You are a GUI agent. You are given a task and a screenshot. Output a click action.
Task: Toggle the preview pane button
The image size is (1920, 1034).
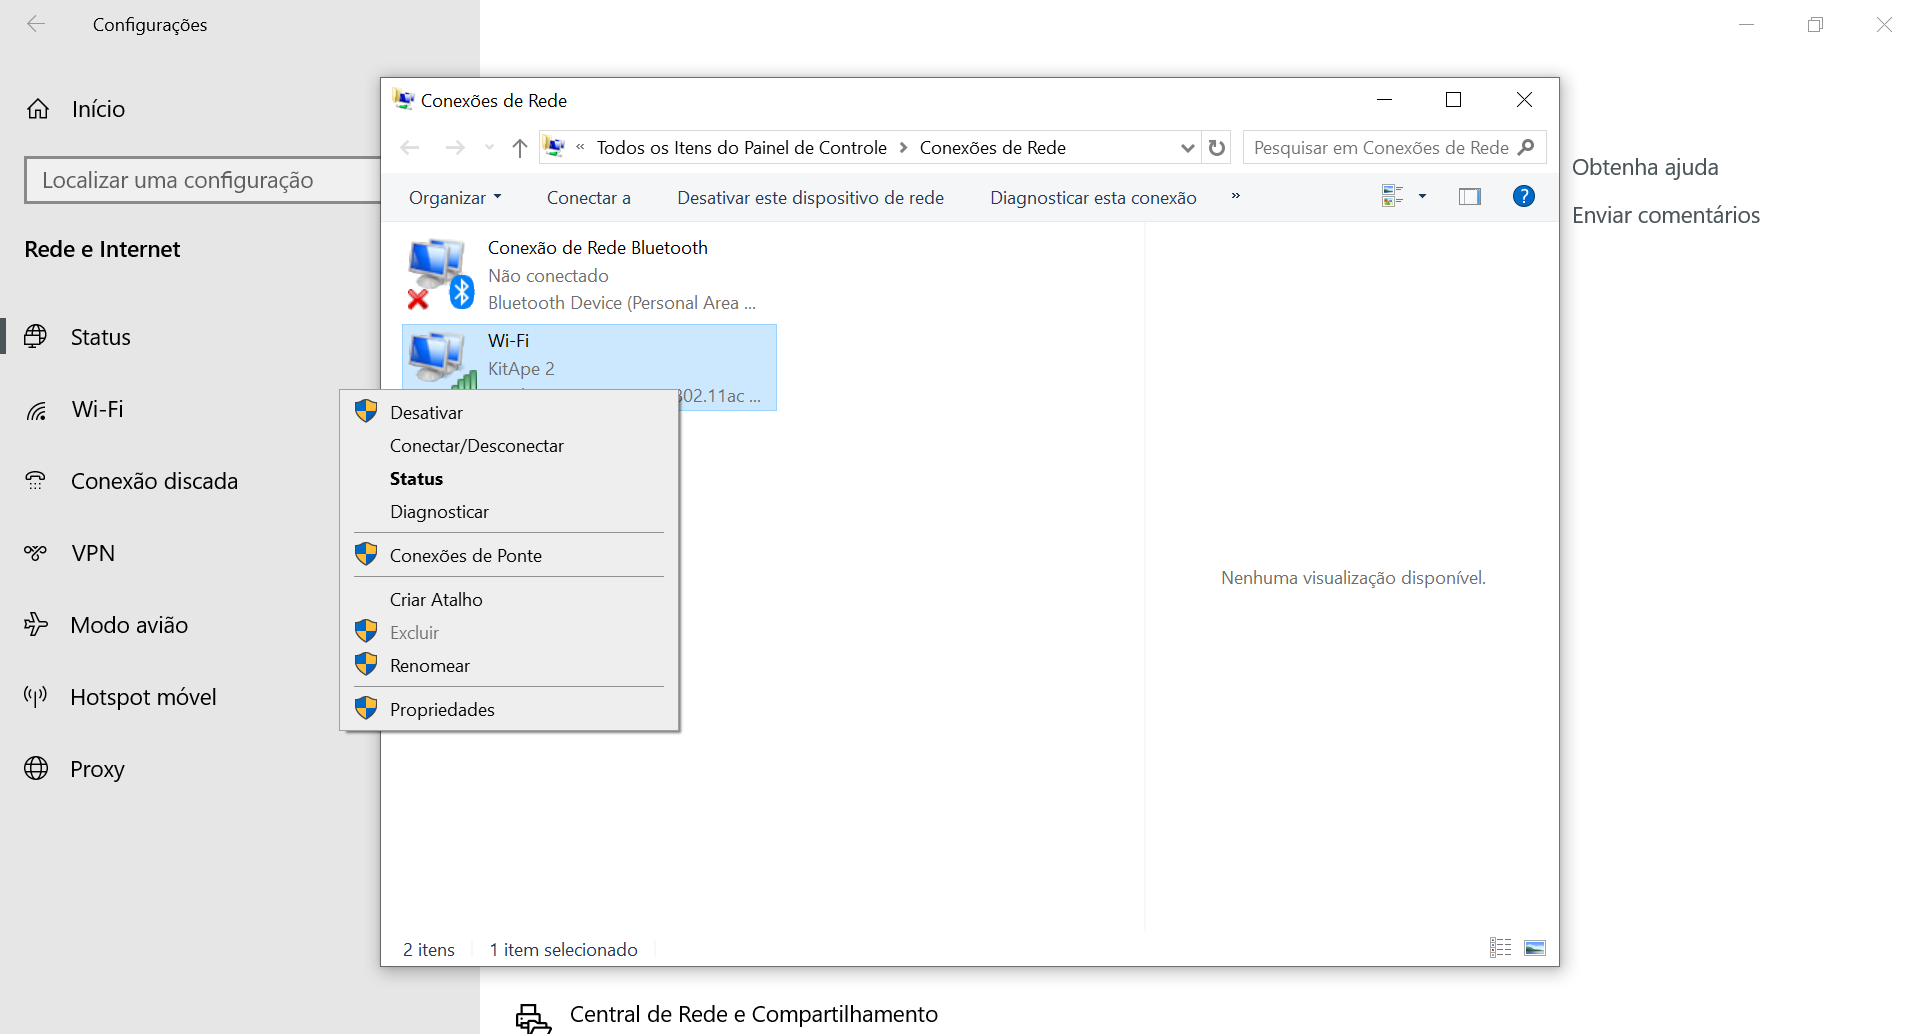point(1470,197)
